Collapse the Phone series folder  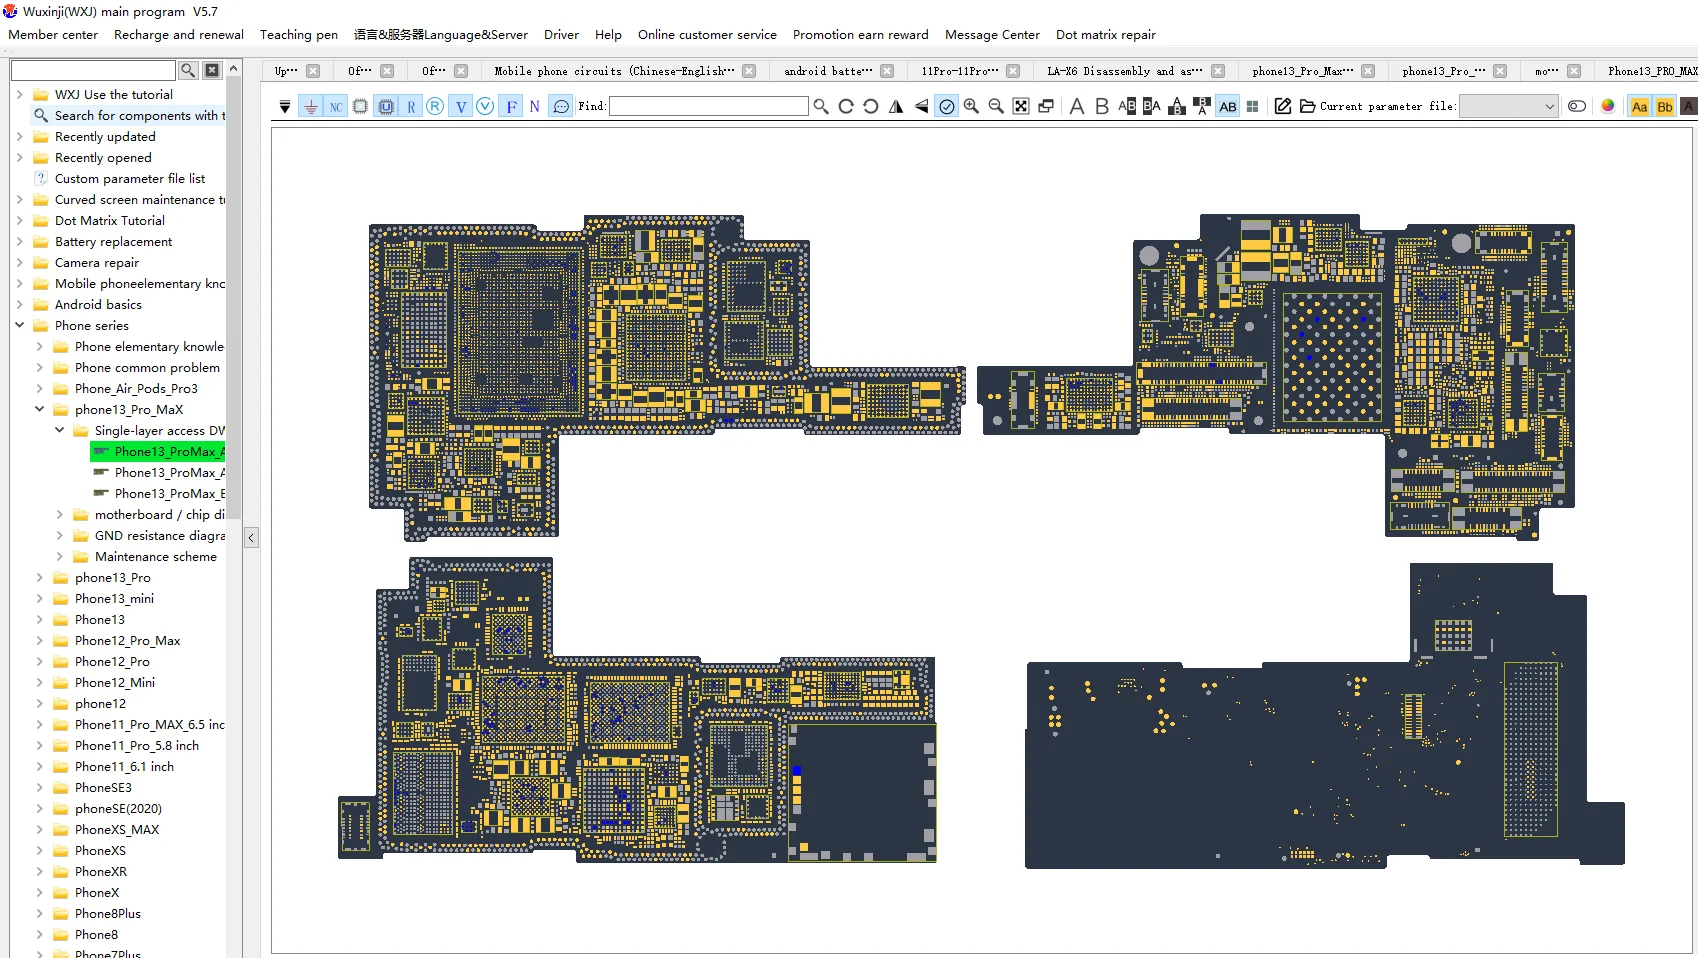pos(19,325)
